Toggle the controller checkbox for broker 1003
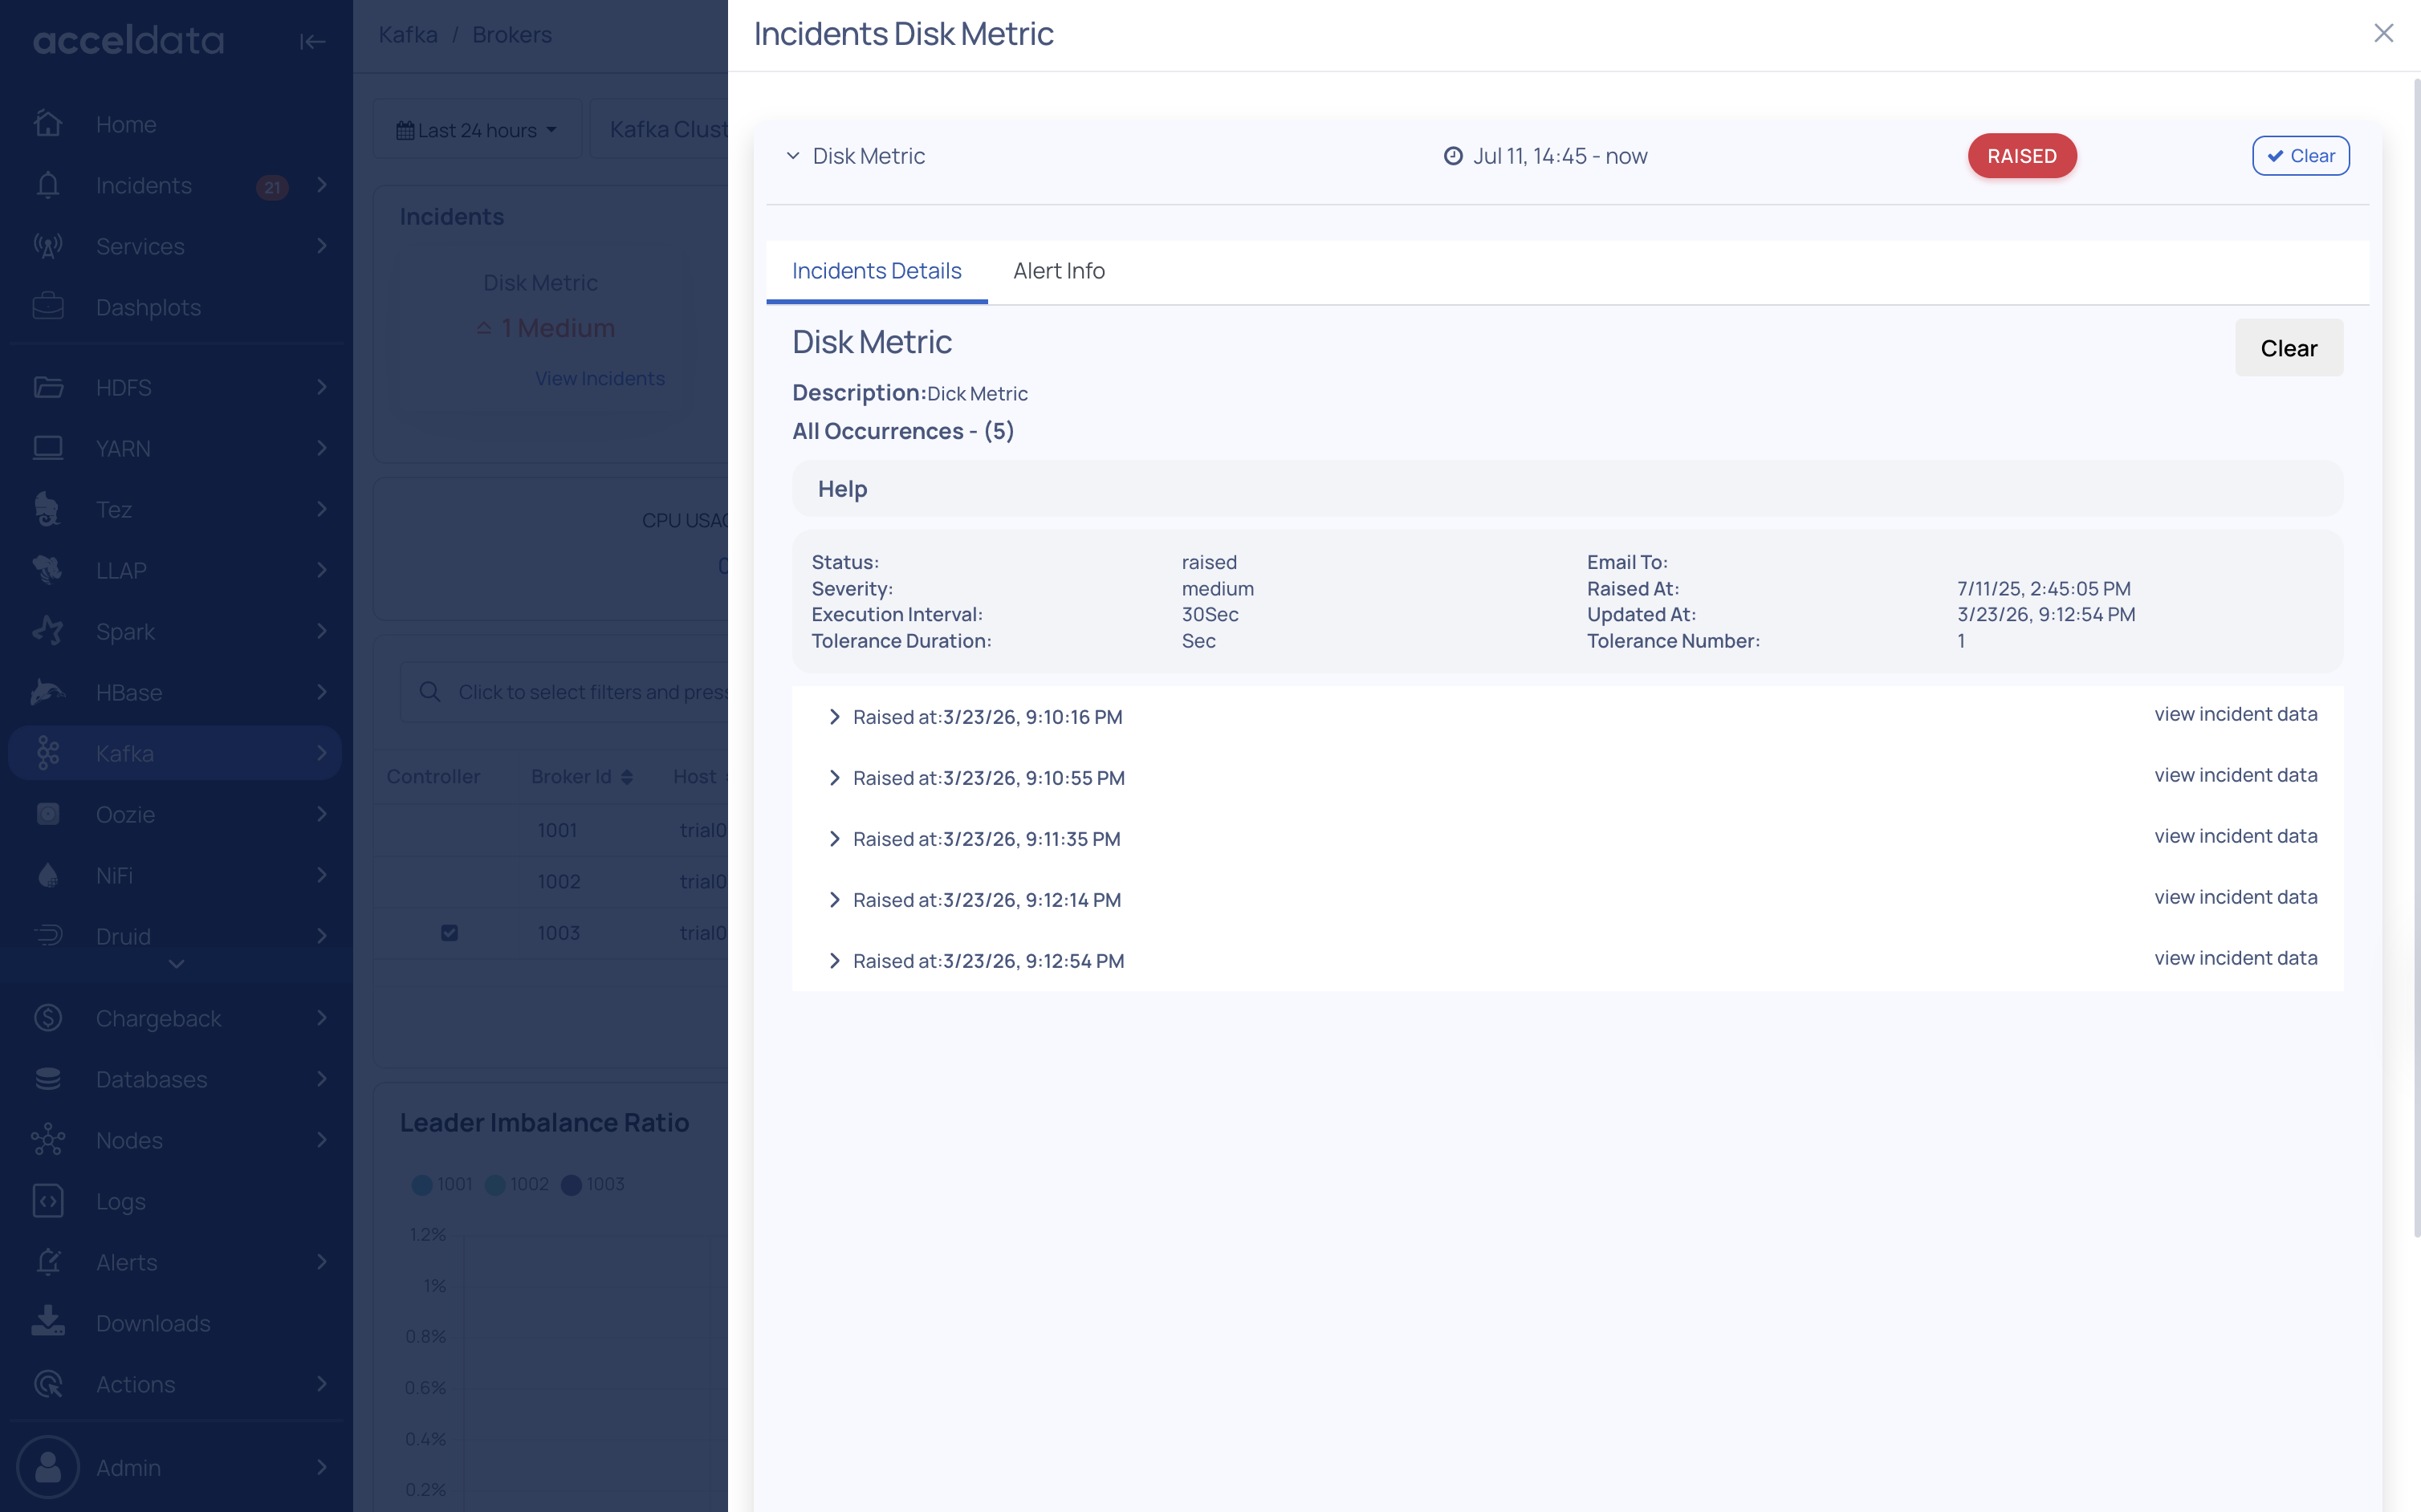2421x1512 pixels. click(x=449, y=932)
